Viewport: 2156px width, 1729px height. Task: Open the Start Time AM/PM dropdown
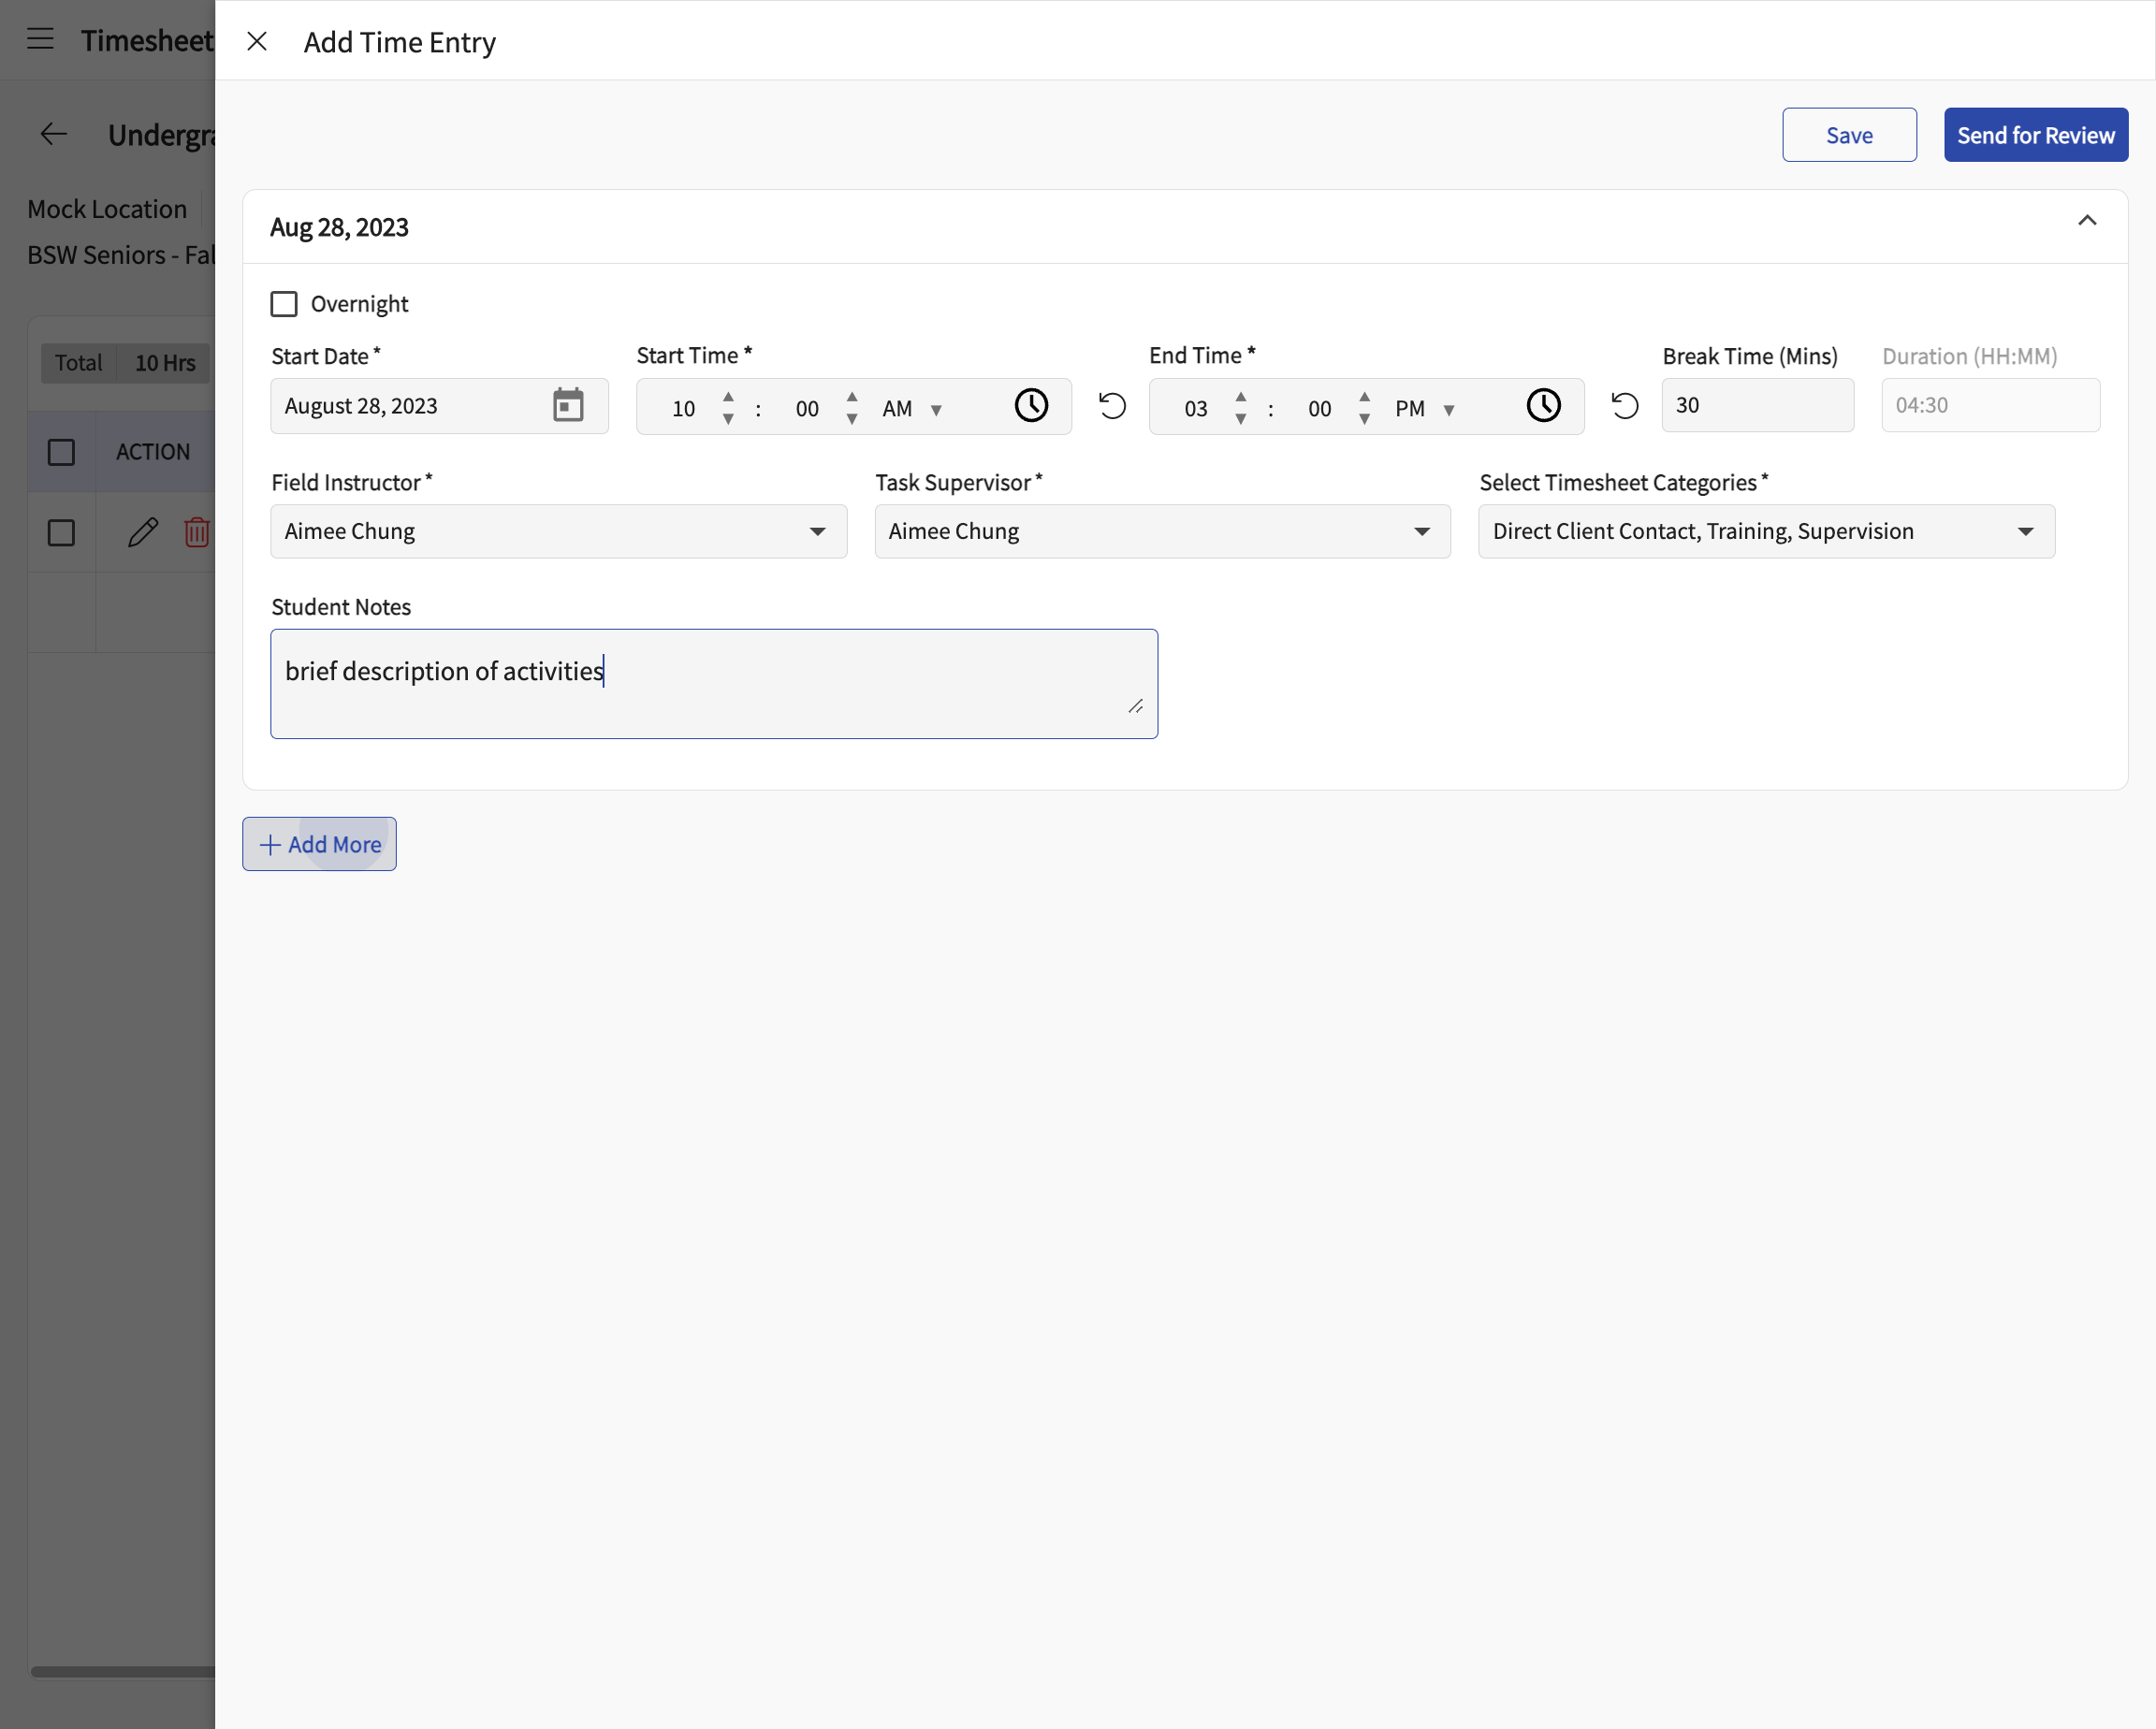click(x=912, y=408)
